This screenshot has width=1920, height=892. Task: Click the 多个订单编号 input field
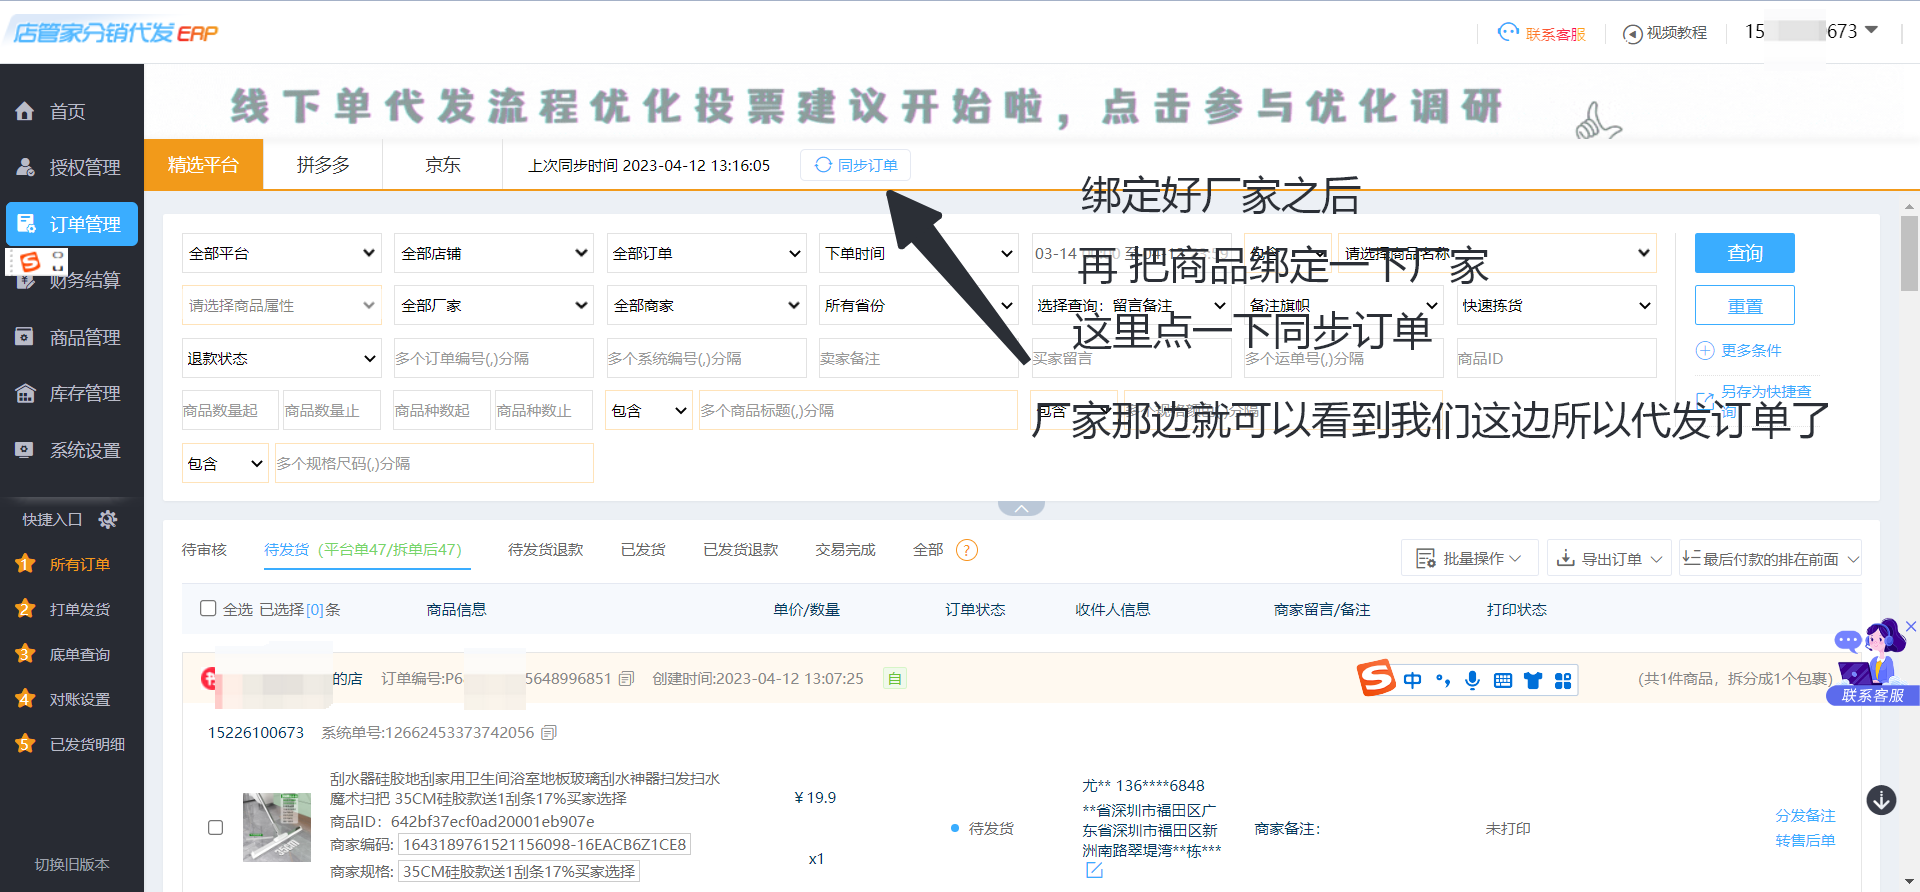pyautogui.click(x=493, y=359)
